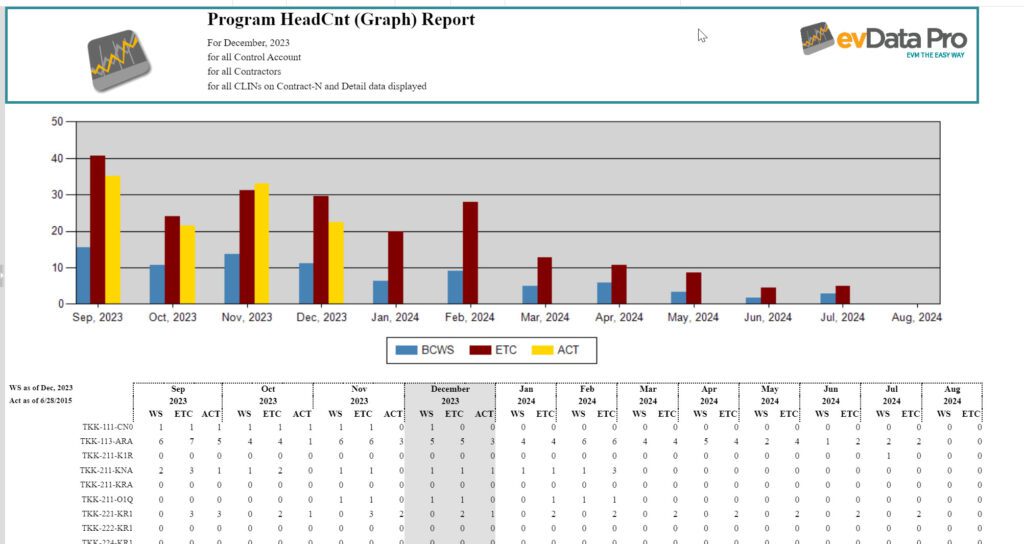Viewport: 1024px width, 544px height.
Task: Click "Act as of 6/28/2015" note
Action: [x=40, y=400]
